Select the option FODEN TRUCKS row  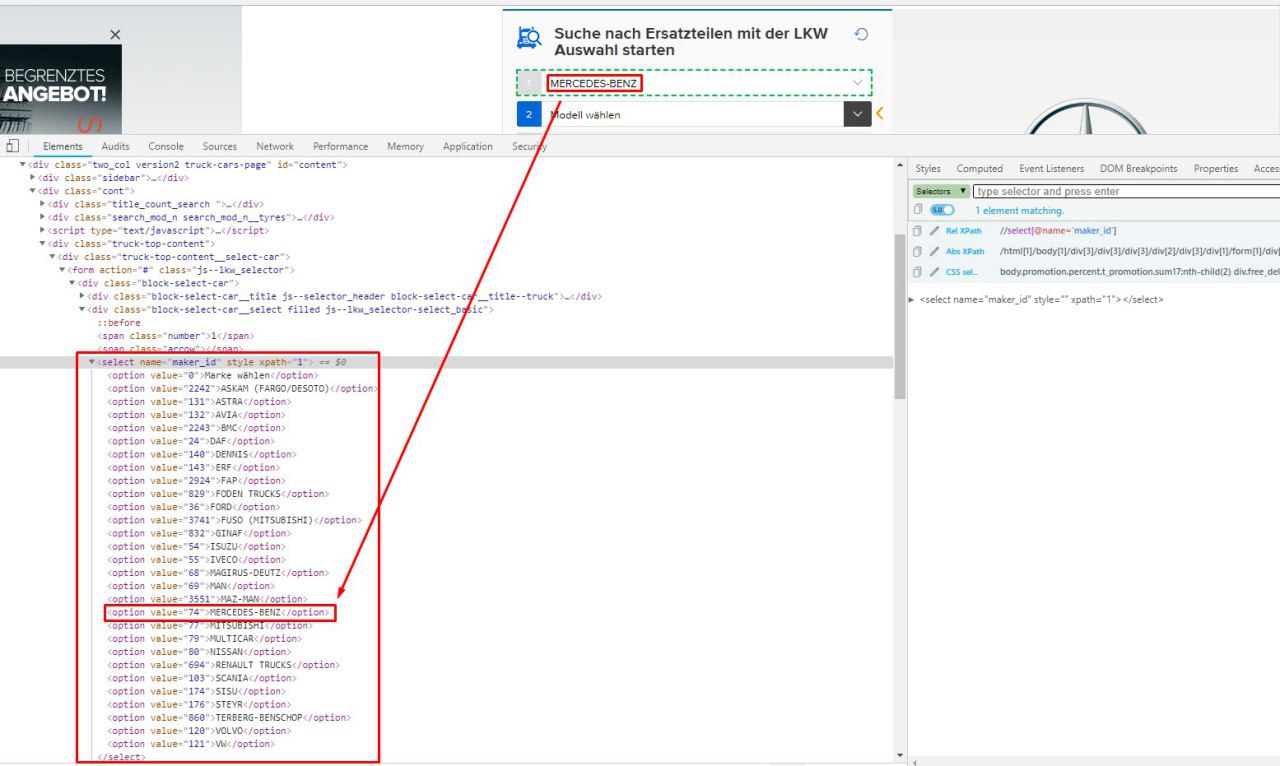coord(217,494)
